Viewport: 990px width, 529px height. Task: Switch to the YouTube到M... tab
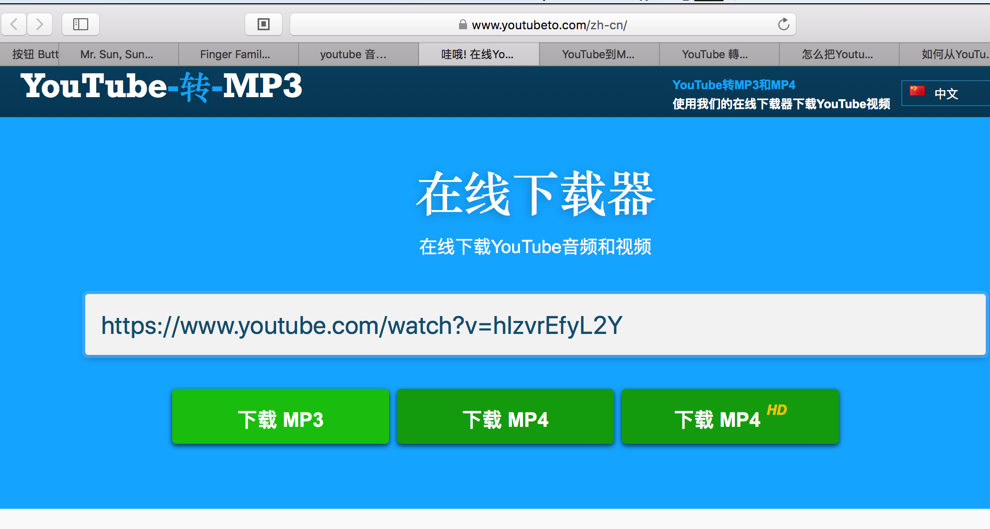tap(599, 54)
